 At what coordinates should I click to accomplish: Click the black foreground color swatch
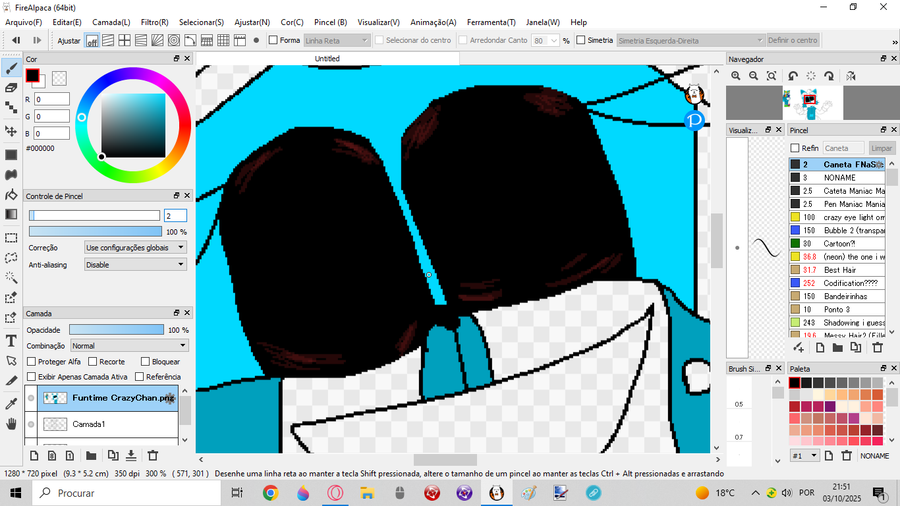coord(32,75)
